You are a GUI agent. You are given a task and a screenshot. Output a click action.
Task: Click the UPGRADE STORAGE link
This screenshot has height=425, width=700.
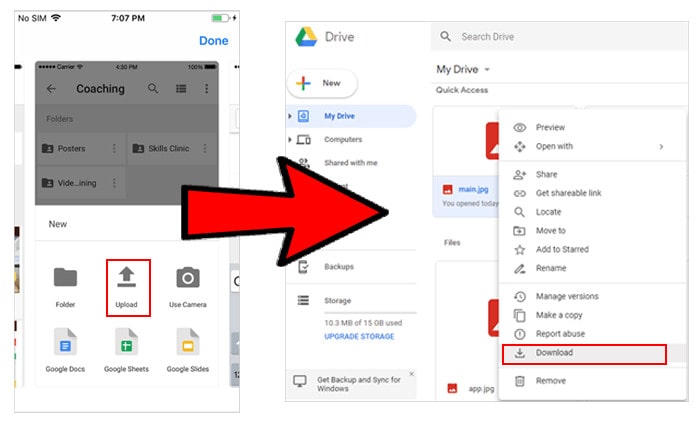point(359,336)
